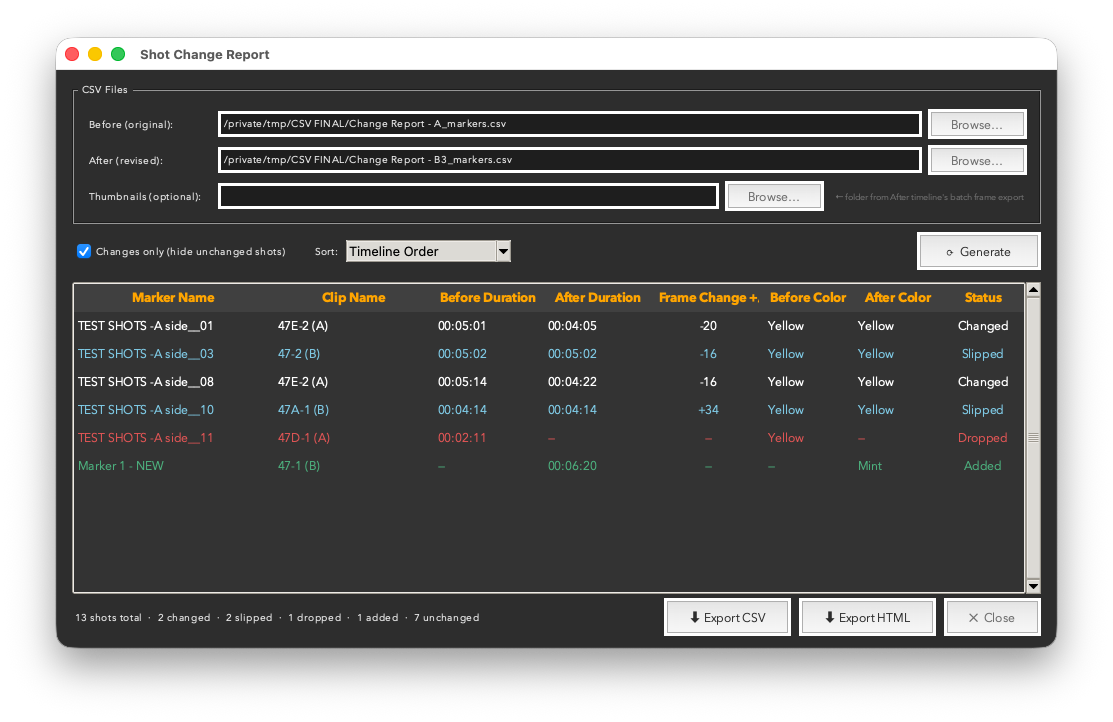Click the Mint after color cell
This screenshot has height=722, width=1113.
870,466
